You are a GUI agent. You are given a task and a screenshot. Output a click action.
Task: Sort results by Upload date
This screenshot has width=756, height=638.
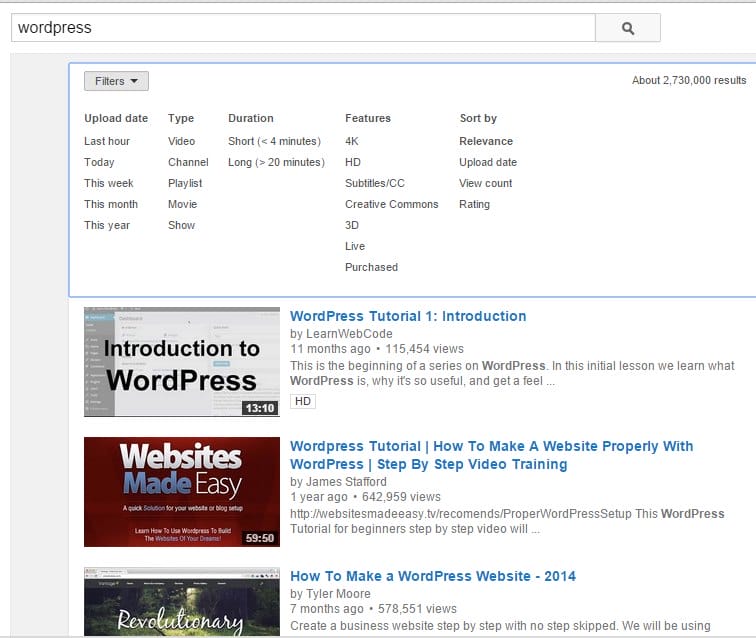tap(488, 162)
